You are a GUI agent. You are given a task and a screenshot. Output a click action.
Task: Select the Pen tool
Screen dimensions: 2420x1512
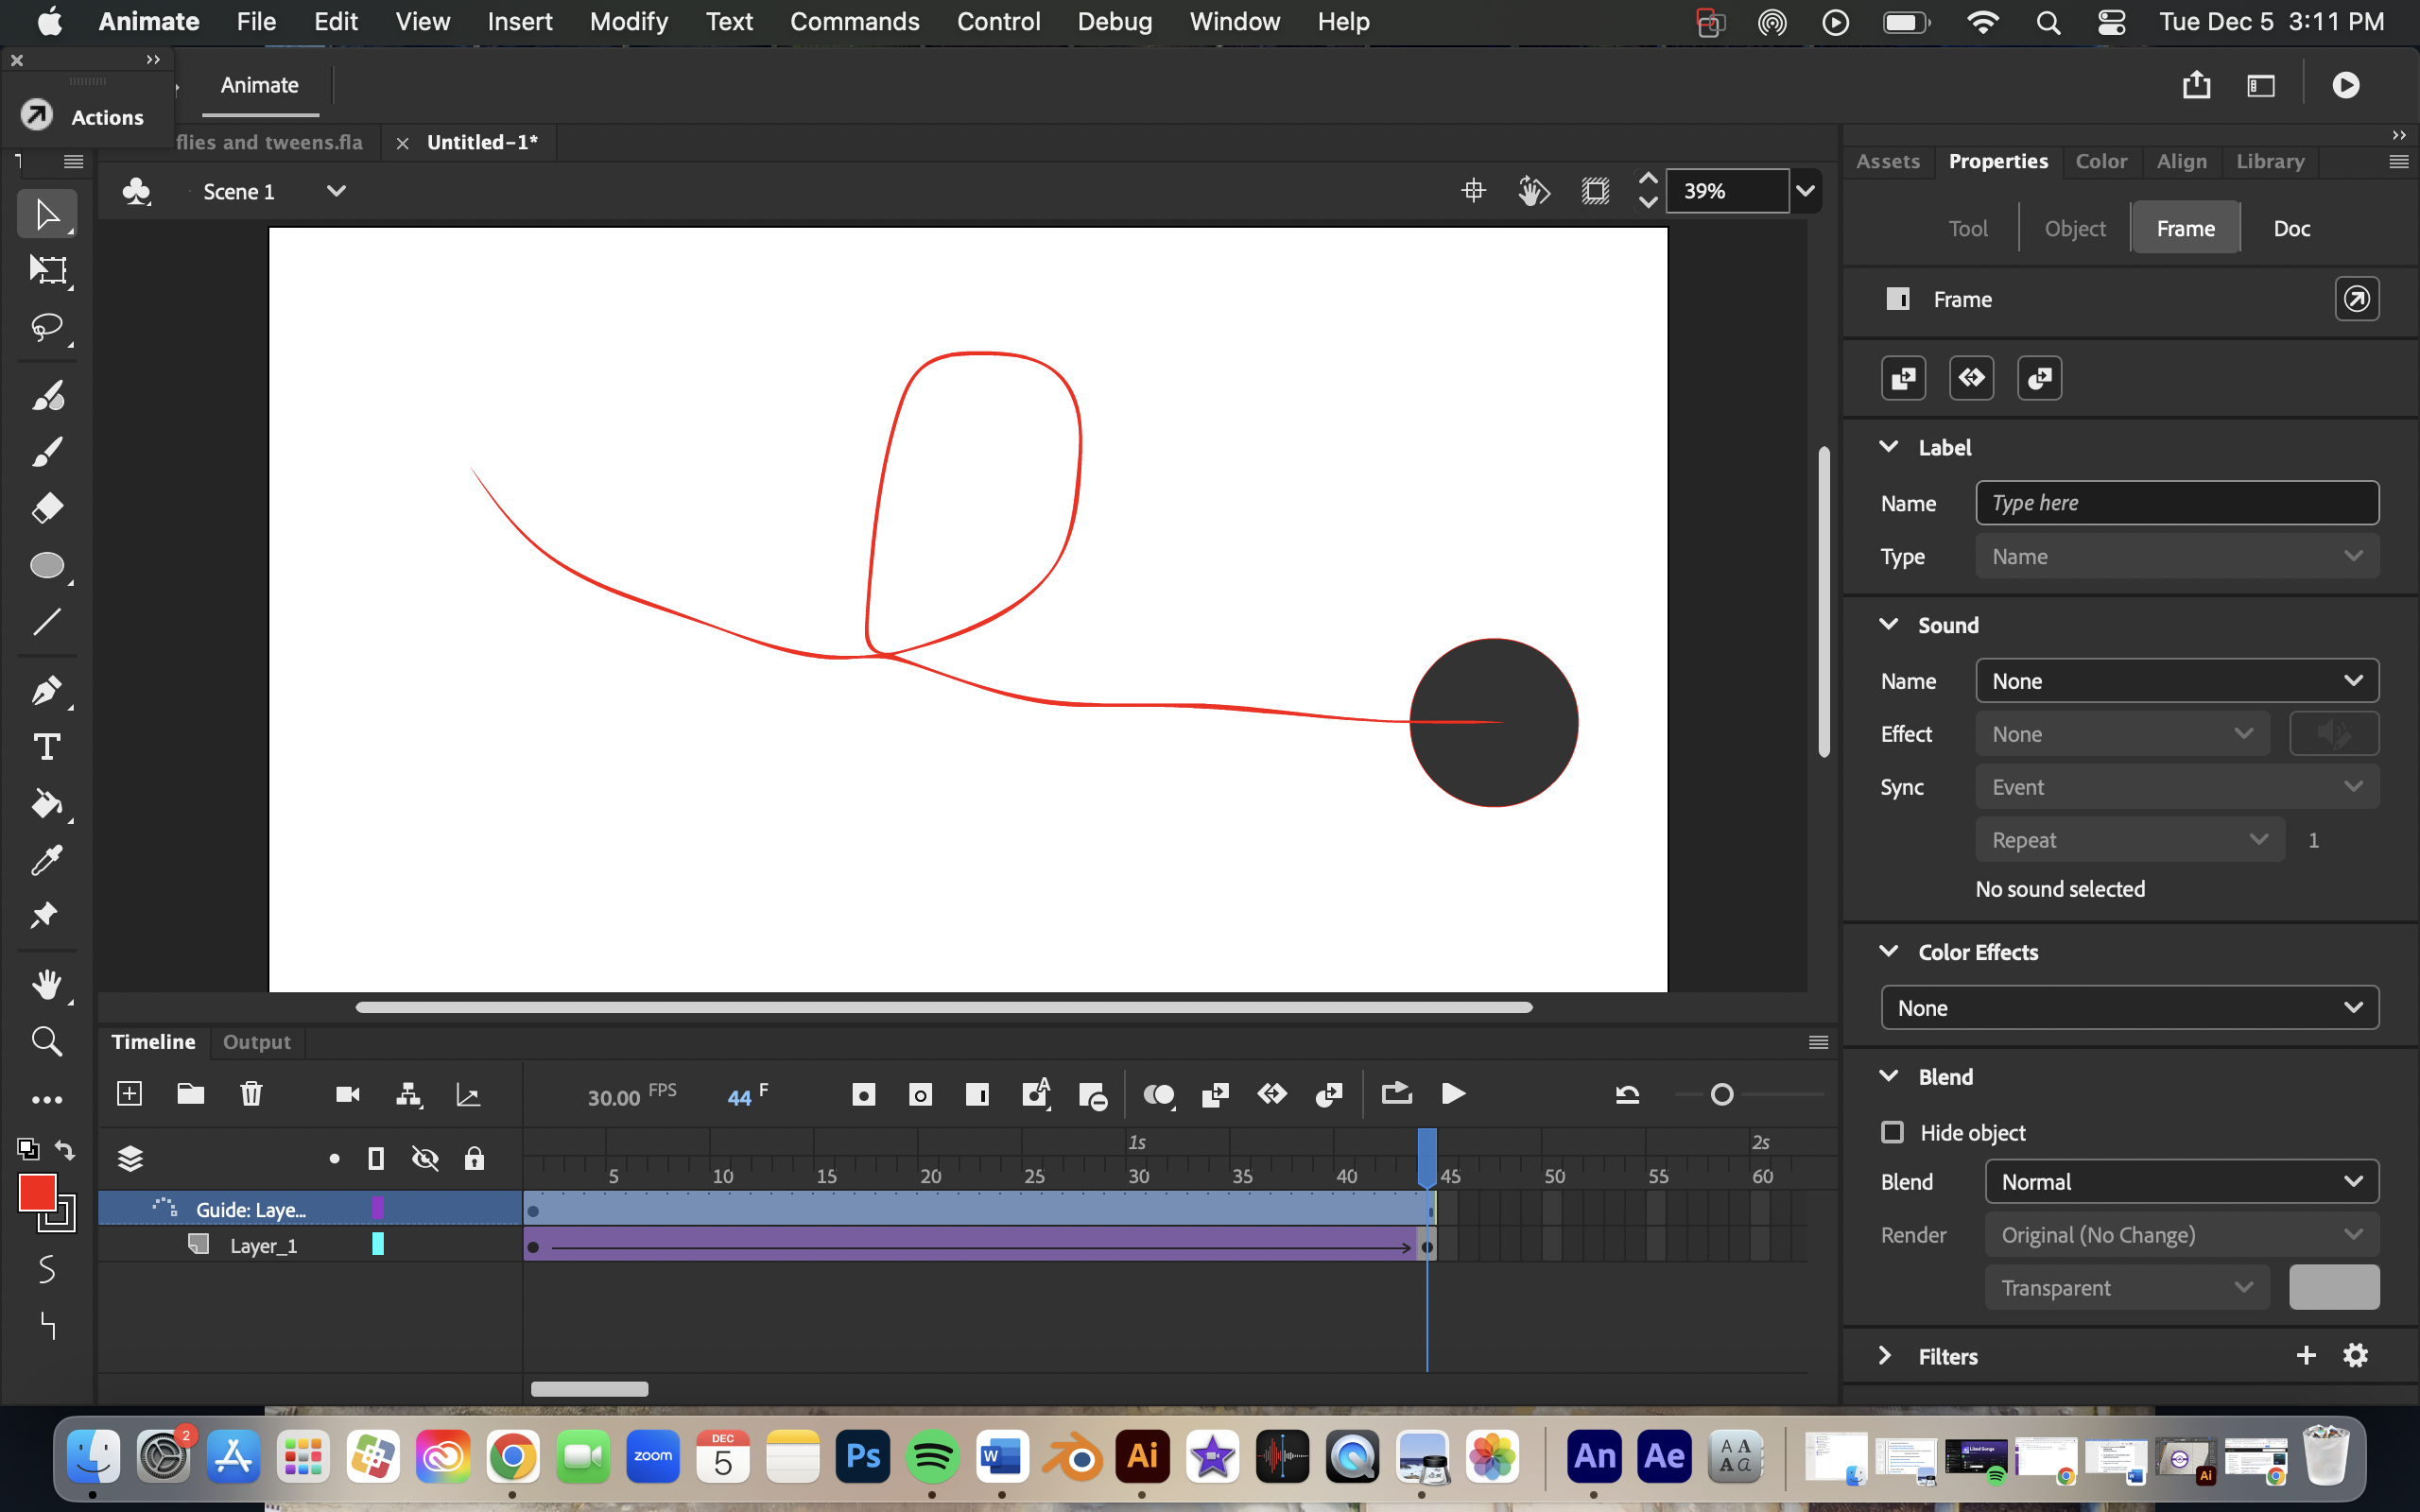(x=47, y=690)
